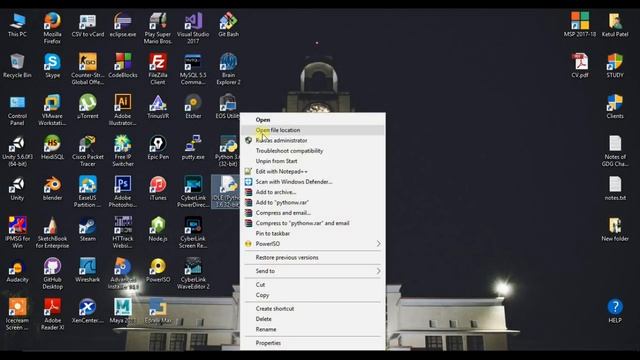Viewport: 640px width, 360px height.
Task: Select the Recycle Bin icon
Action: point(17,66)
